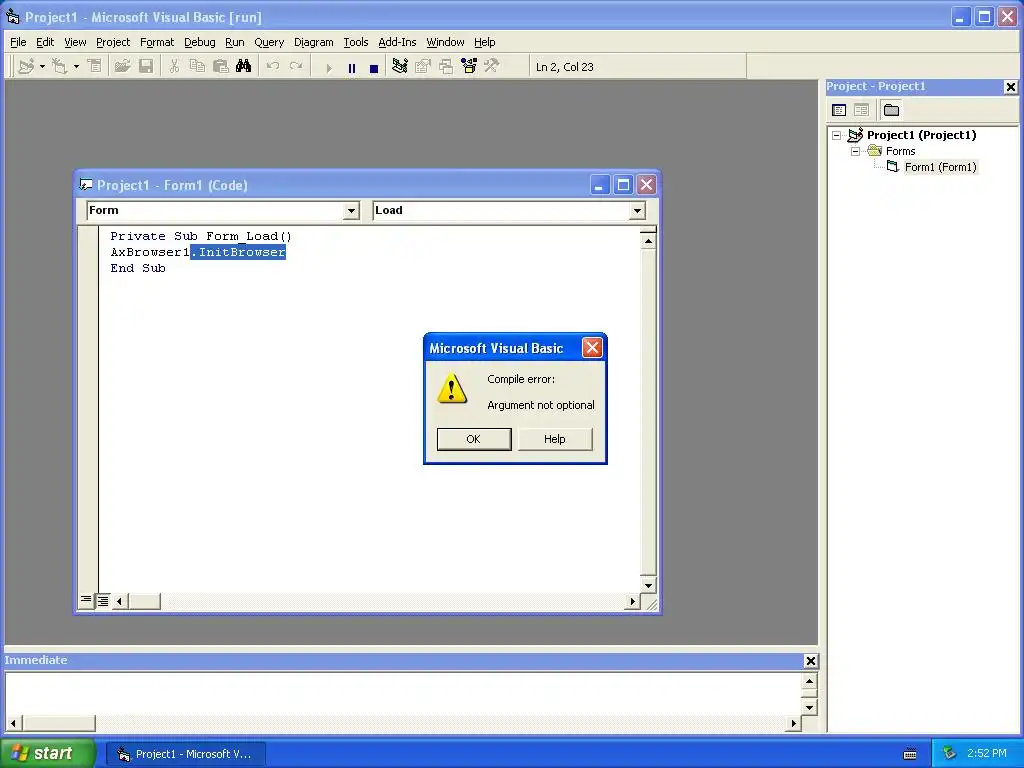
Task: Click Immediate window scroll down arrow
Action: [809, 708]
